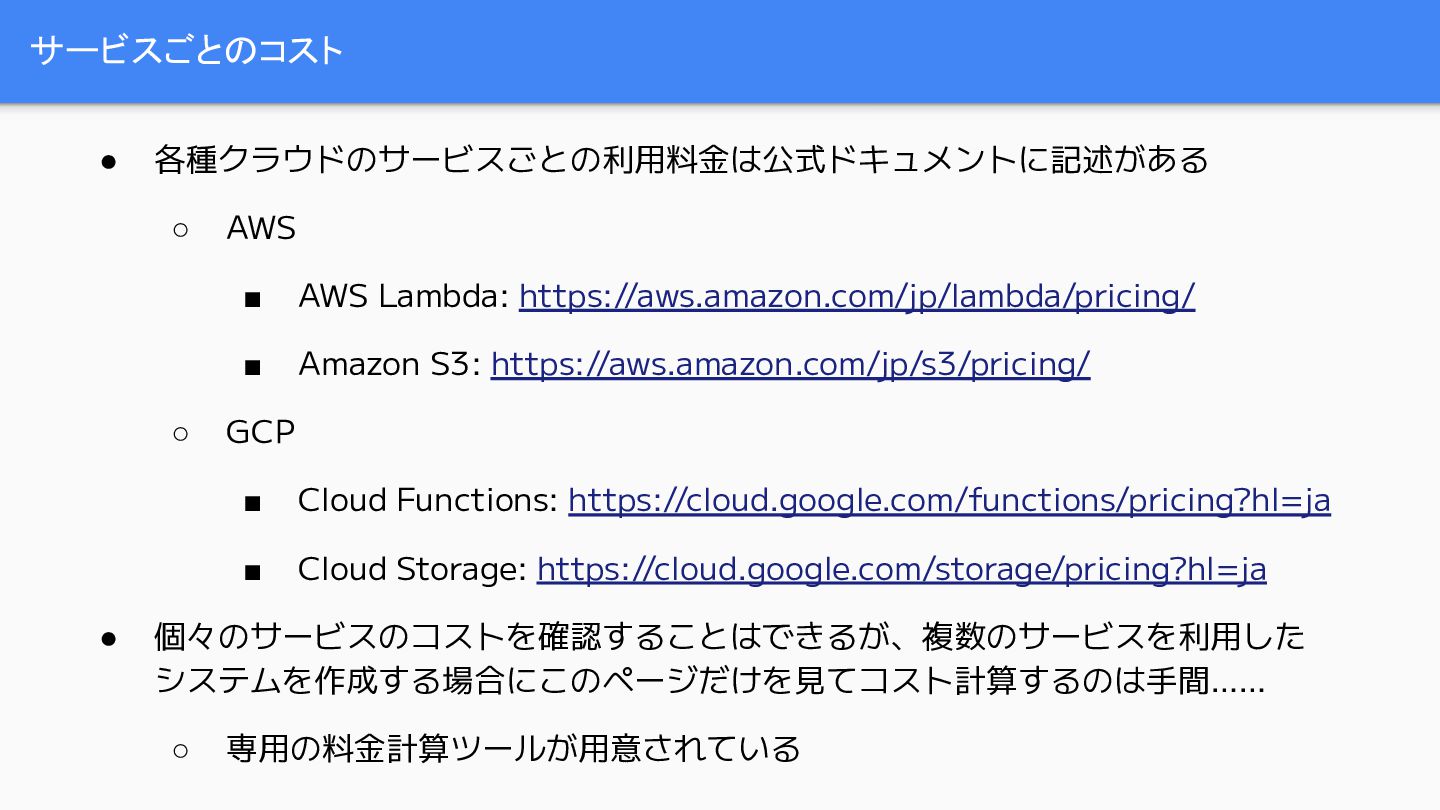
Task: Visit the Cloud Storage pricing URL
Action: coord(901,569)
